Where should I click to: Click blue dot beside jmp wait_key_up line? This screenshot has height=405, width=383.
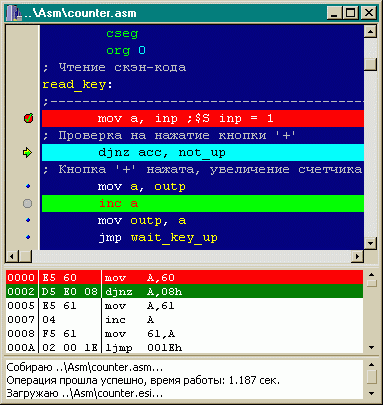(x=28, y=237)
